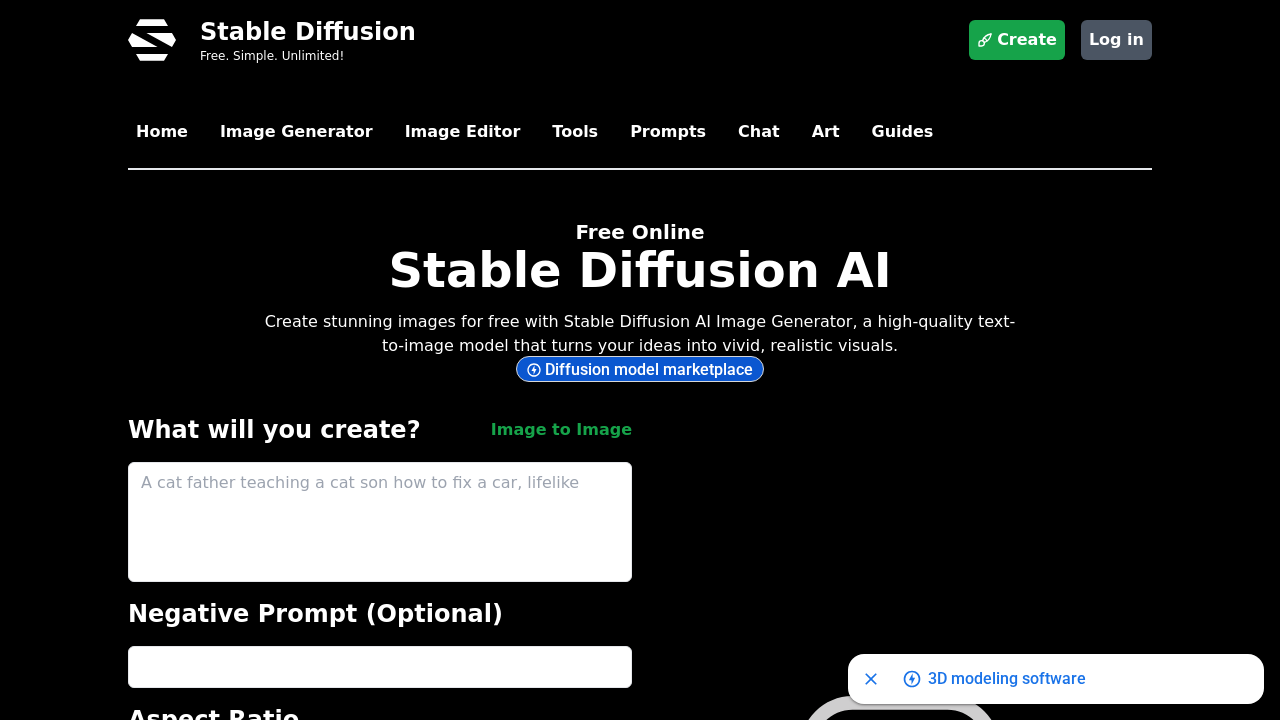Open the Image Editor section
Screen dimensions: 1280x720
(462, 131)
